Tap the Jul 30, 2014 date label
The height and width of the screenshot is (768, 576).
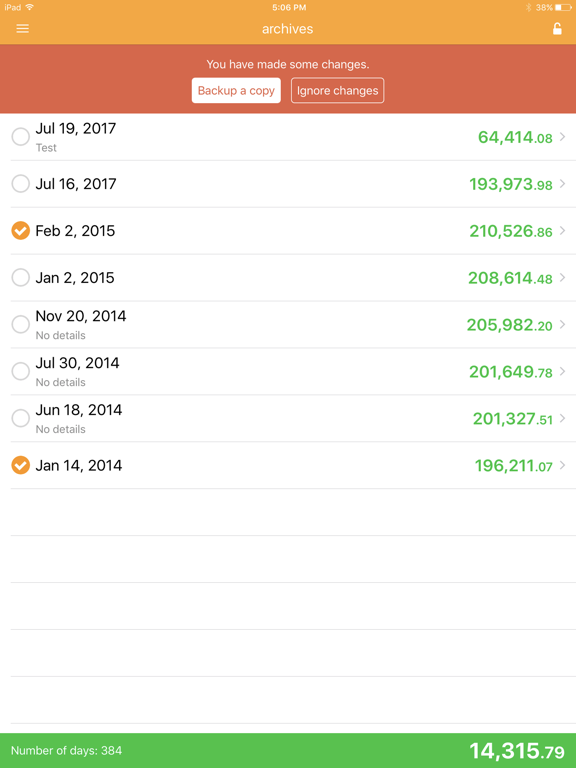[77, 363]
